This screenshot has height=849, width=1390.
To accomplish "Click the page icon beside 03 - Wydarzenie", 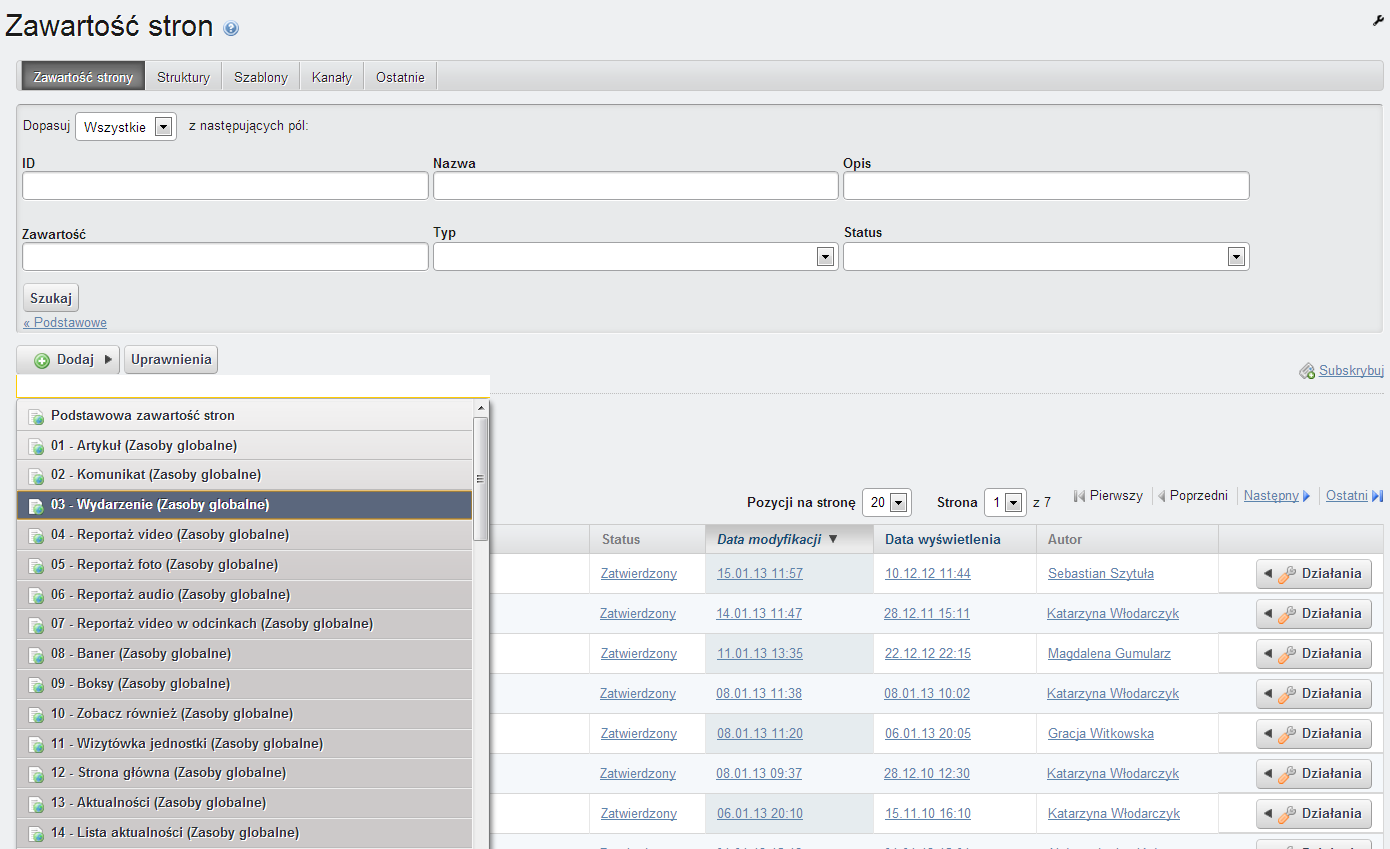I will coord(36,505).
